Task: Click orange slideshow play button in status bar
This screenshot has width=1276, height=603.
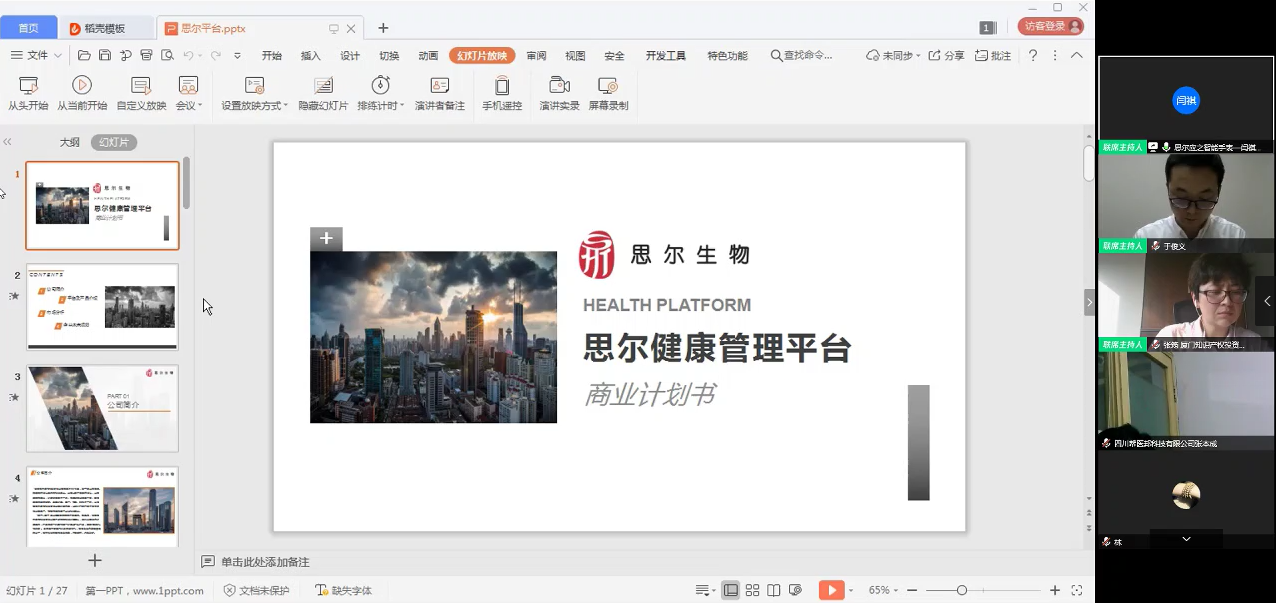Action: point(830,590)
